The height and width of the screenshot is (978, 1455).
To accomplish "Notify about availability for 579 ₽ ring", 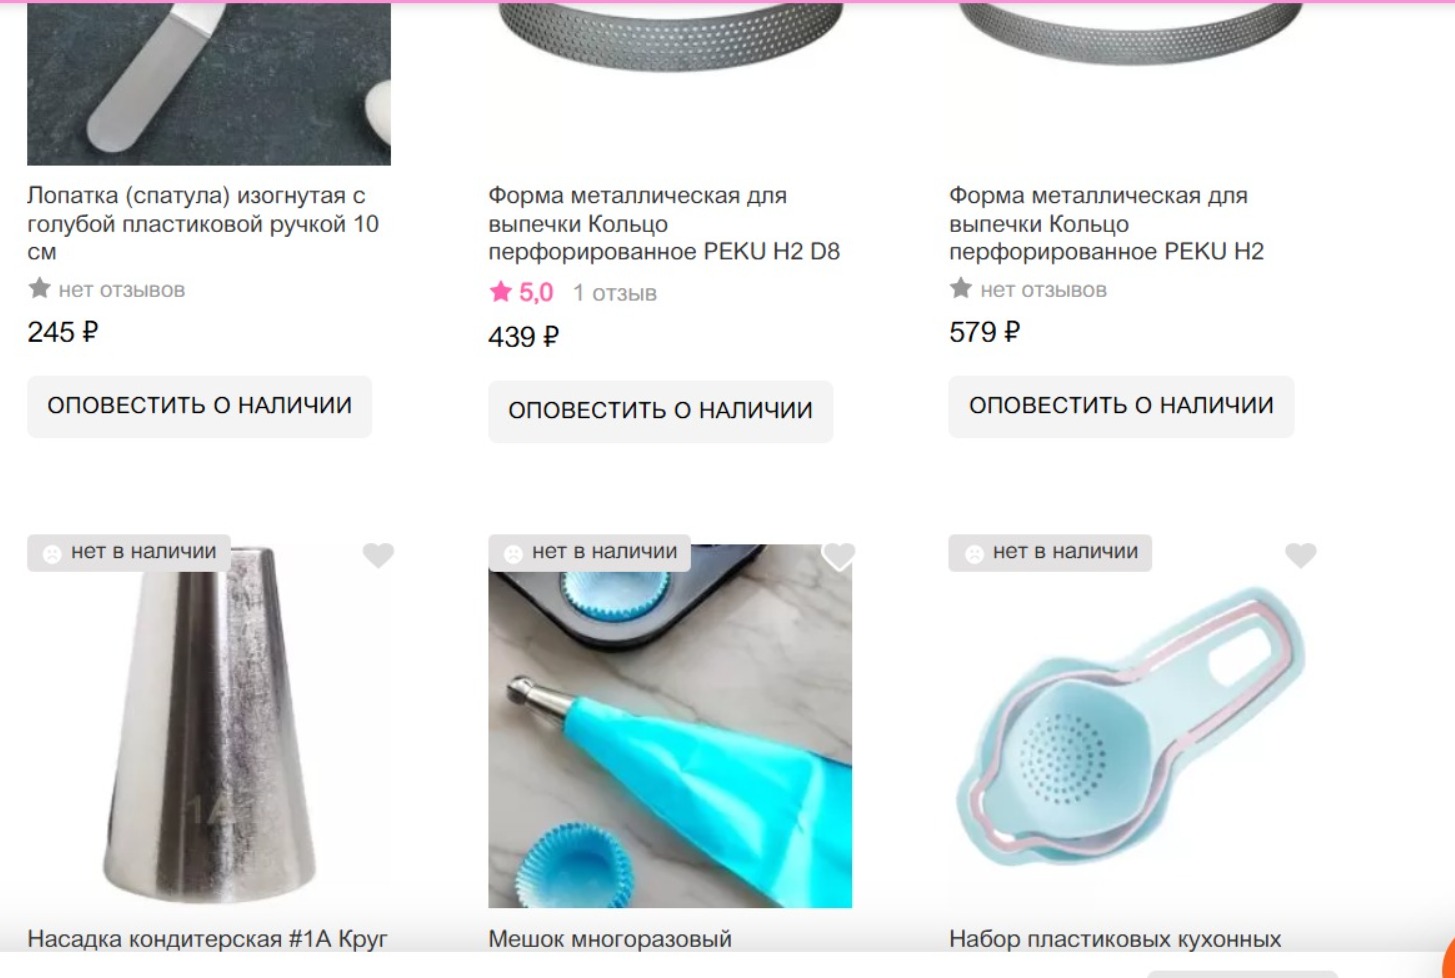I will coord(1121,406).
